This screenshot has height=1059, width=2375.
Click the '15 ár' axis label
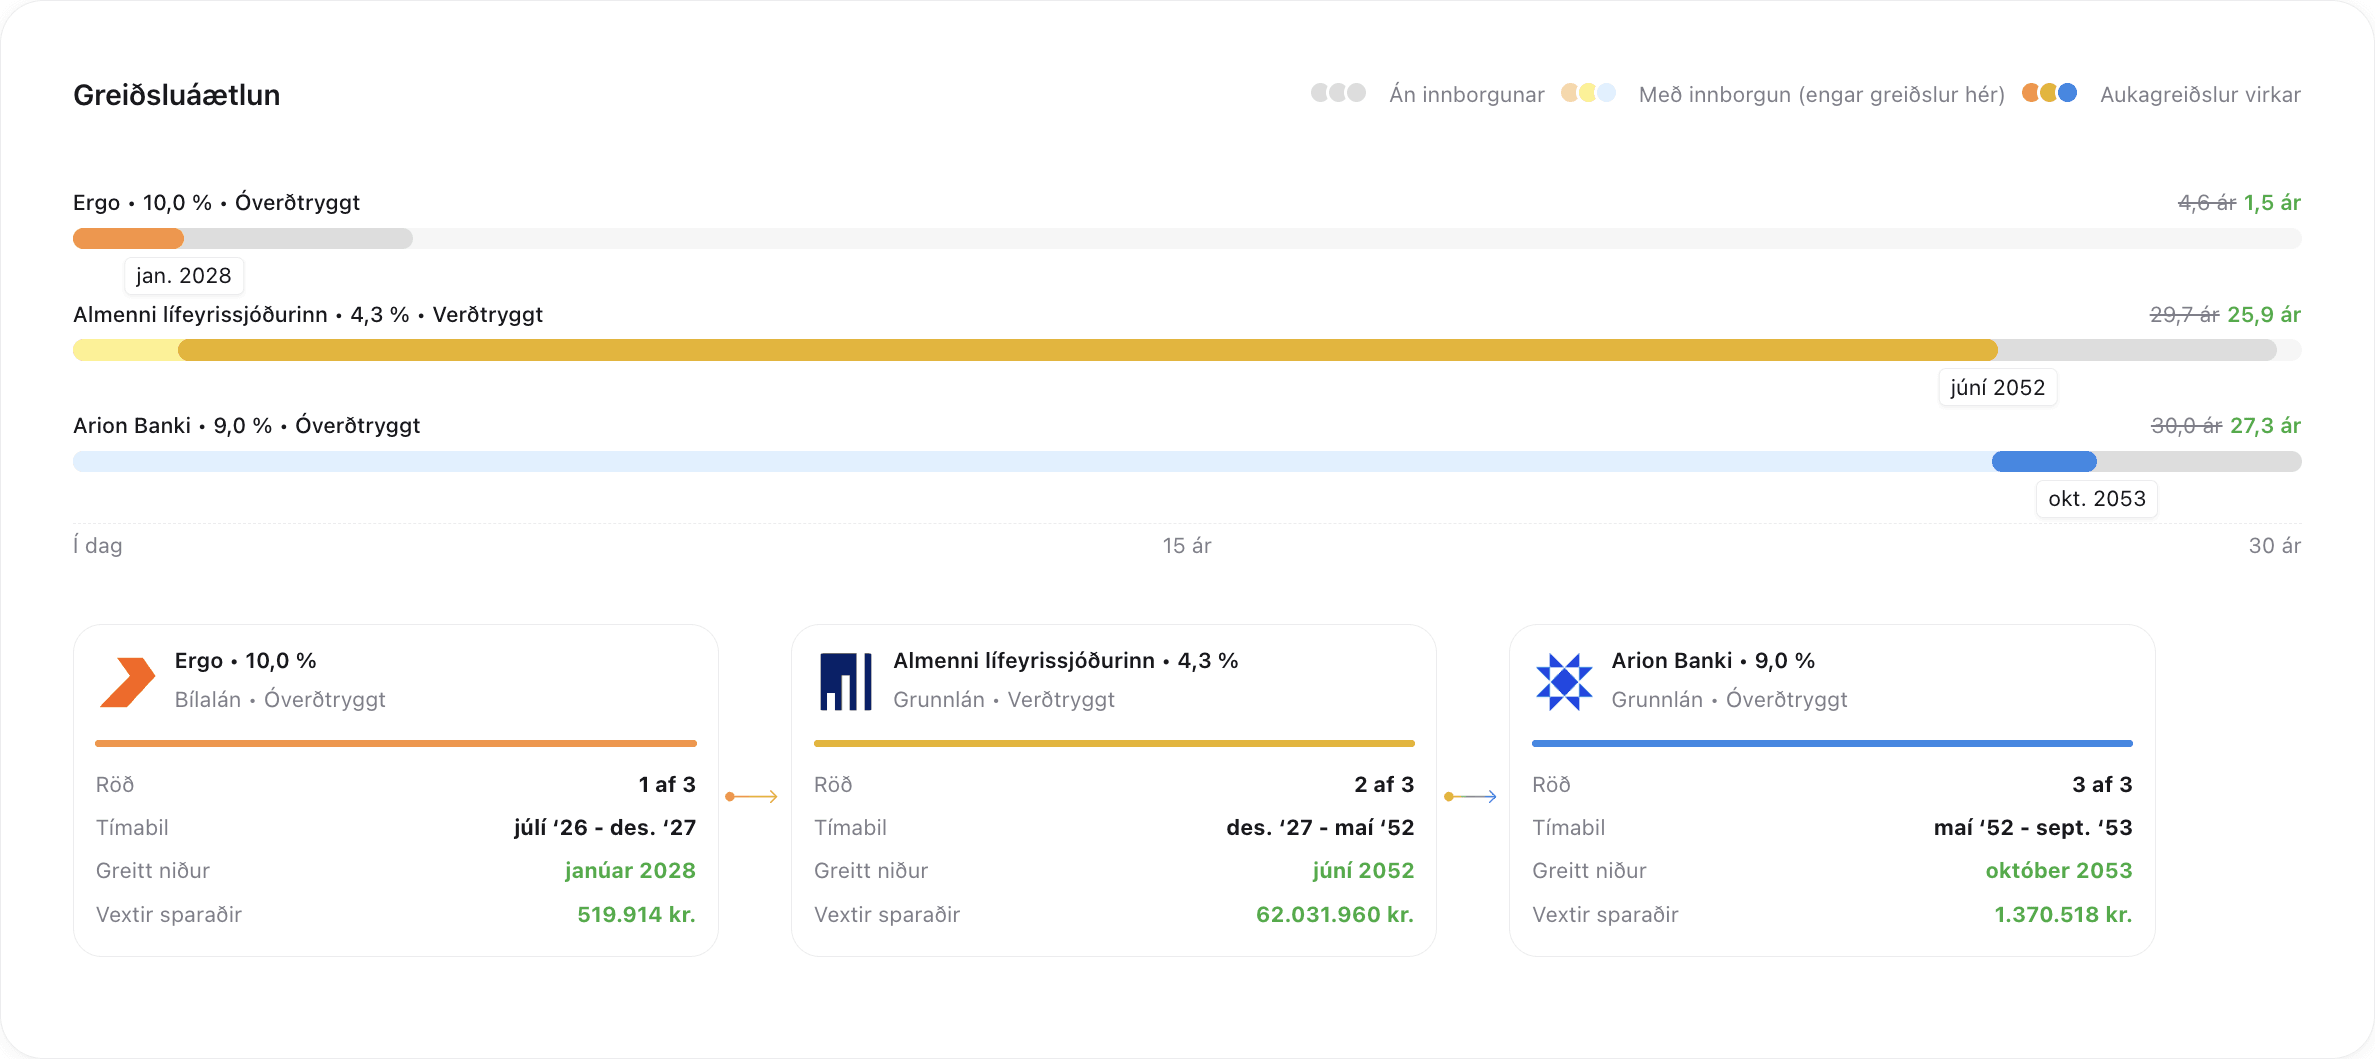pos(1187,546)
